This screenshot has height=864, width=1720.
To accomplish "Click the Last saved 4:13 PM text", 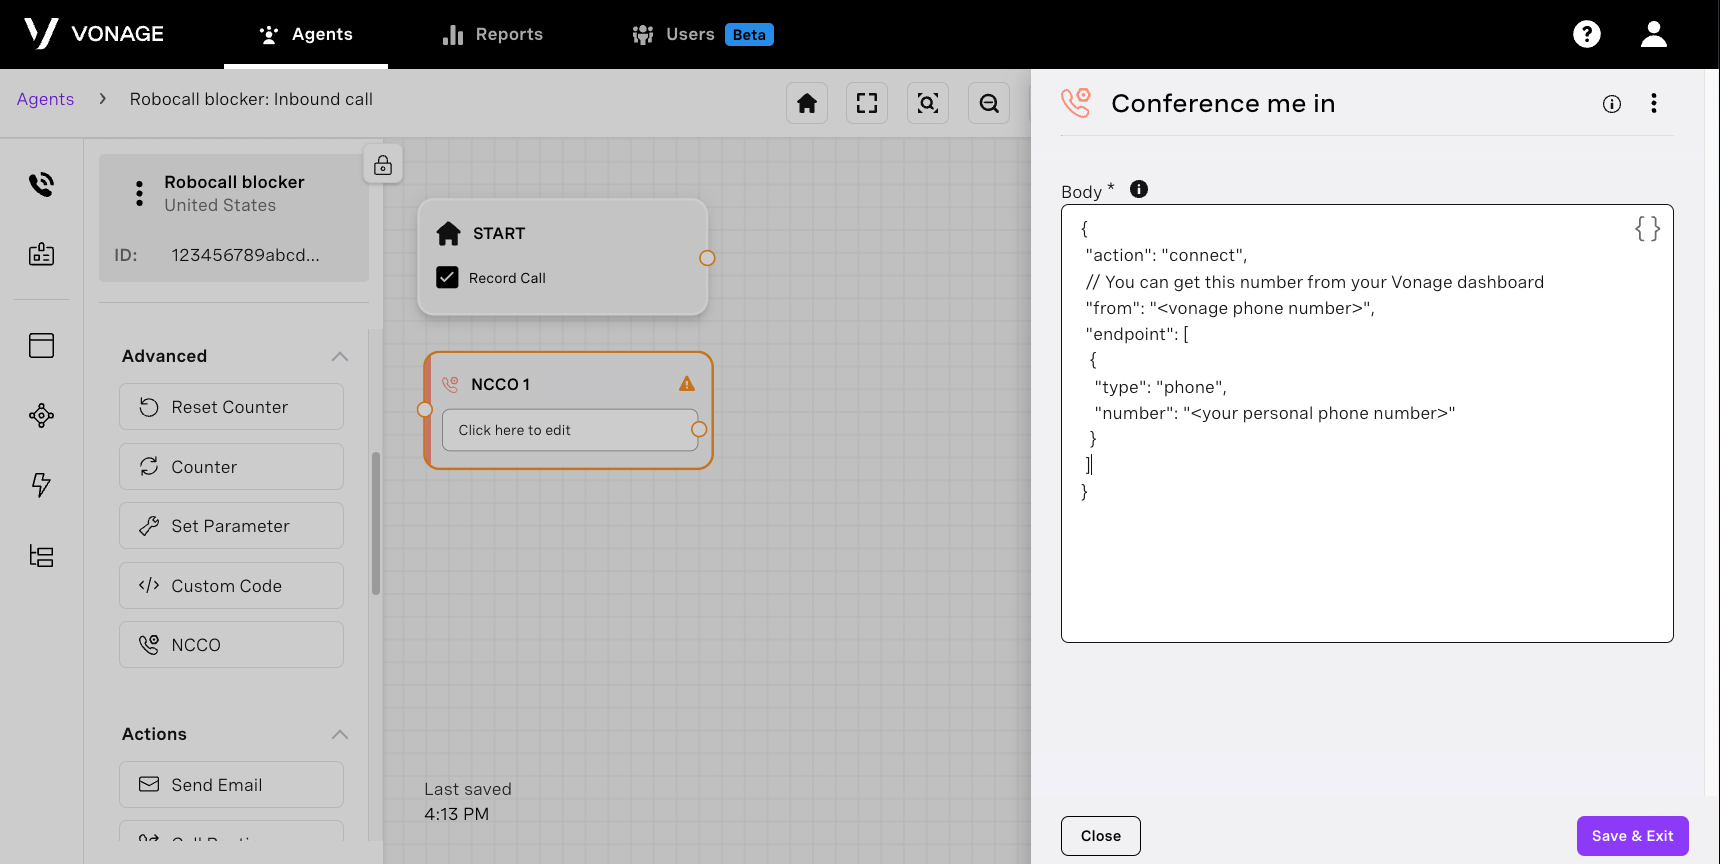I will tap(468, 801).
